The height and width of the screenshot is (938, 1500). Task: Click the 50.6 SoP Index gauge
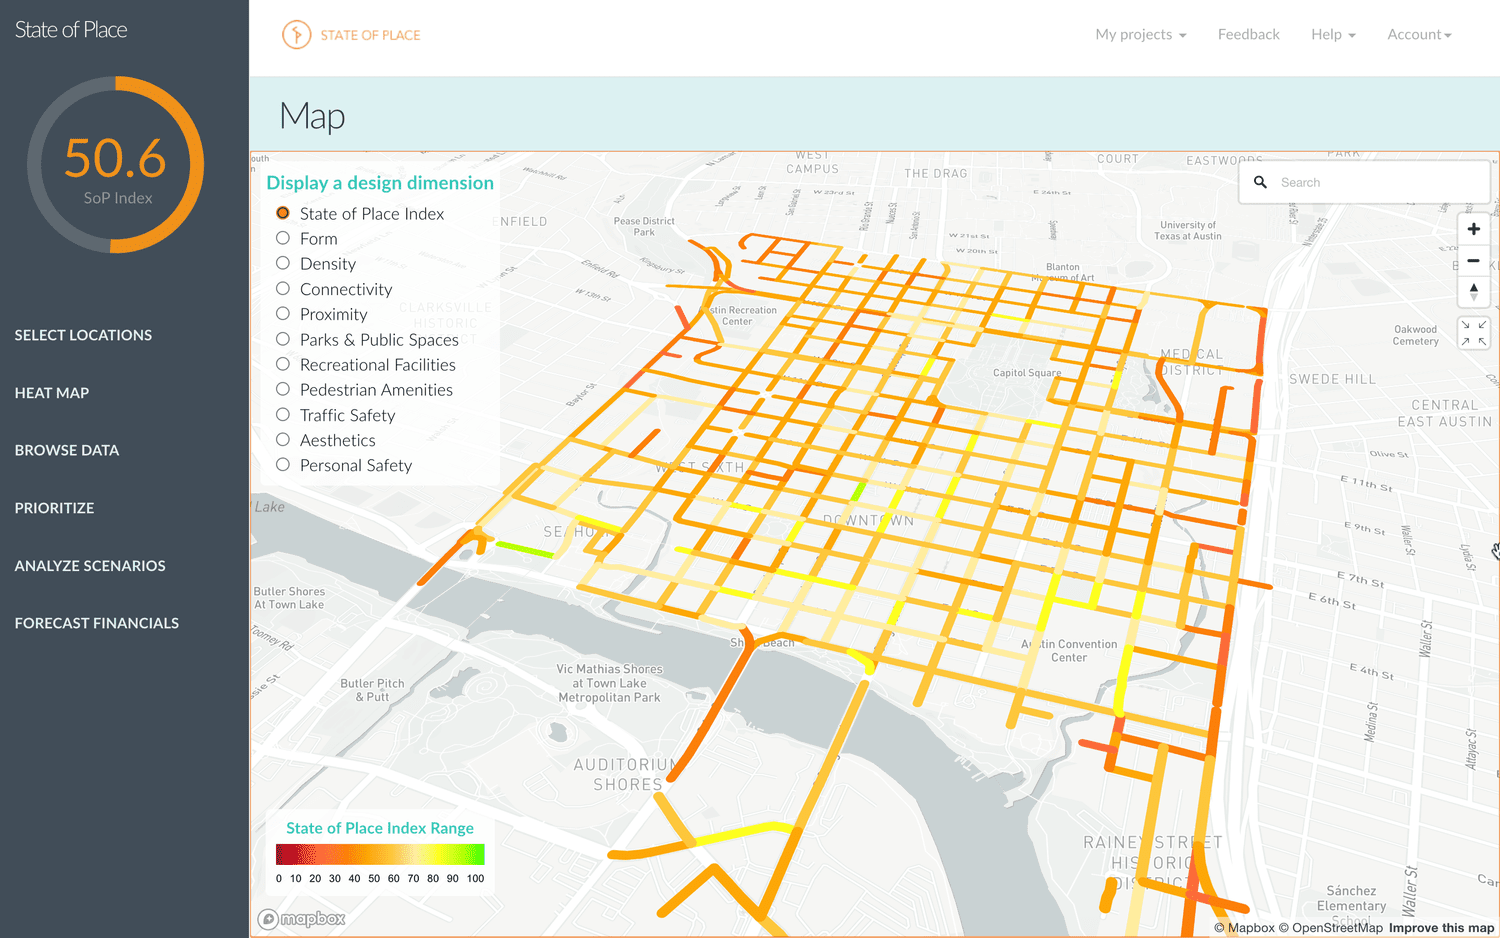click(116, 165)
